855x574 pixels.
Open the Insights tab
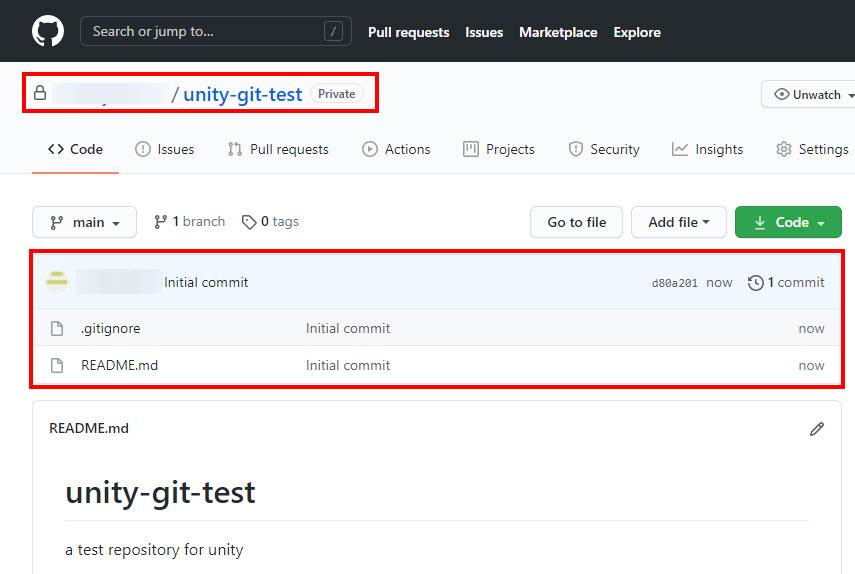[707, 149]
